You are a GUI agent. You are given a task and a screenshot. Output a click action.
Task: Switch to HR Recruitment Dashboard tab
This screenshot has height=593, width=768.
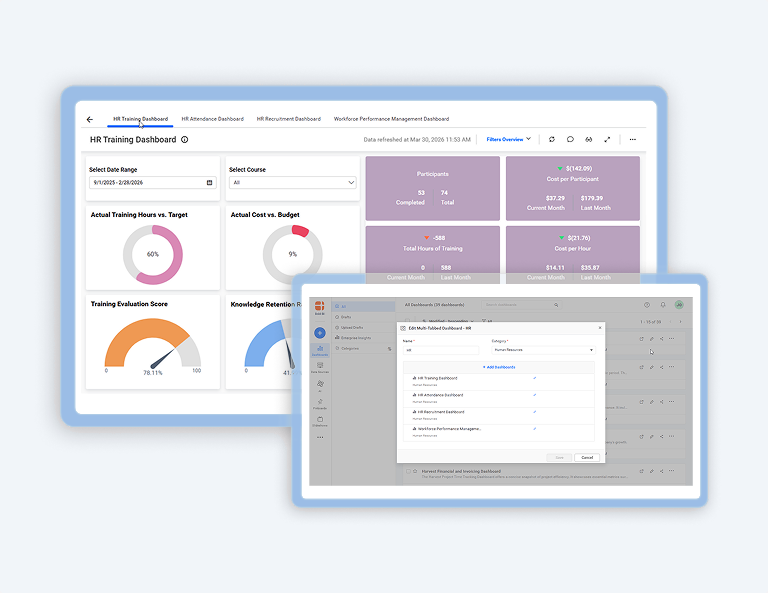pyautogui.click(x=288, y=119)
